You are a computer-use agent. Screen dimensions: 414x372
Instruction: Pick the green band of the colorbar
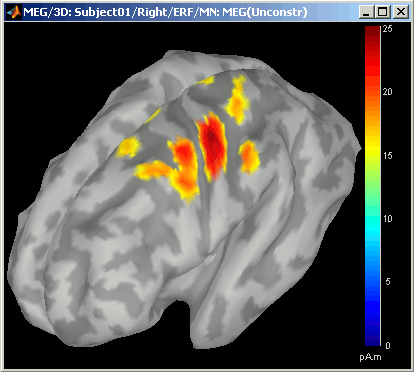tap(373, 187)
